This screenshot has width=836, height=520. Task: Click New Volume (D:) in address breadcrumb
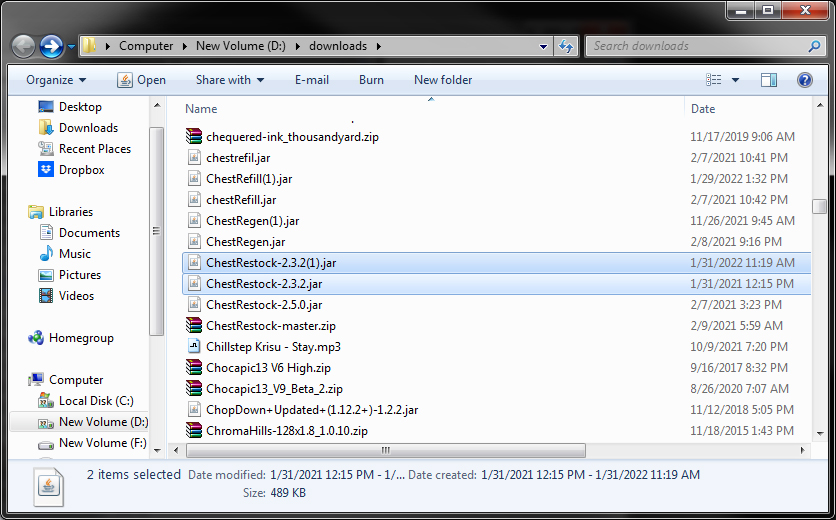coord(241,46)
